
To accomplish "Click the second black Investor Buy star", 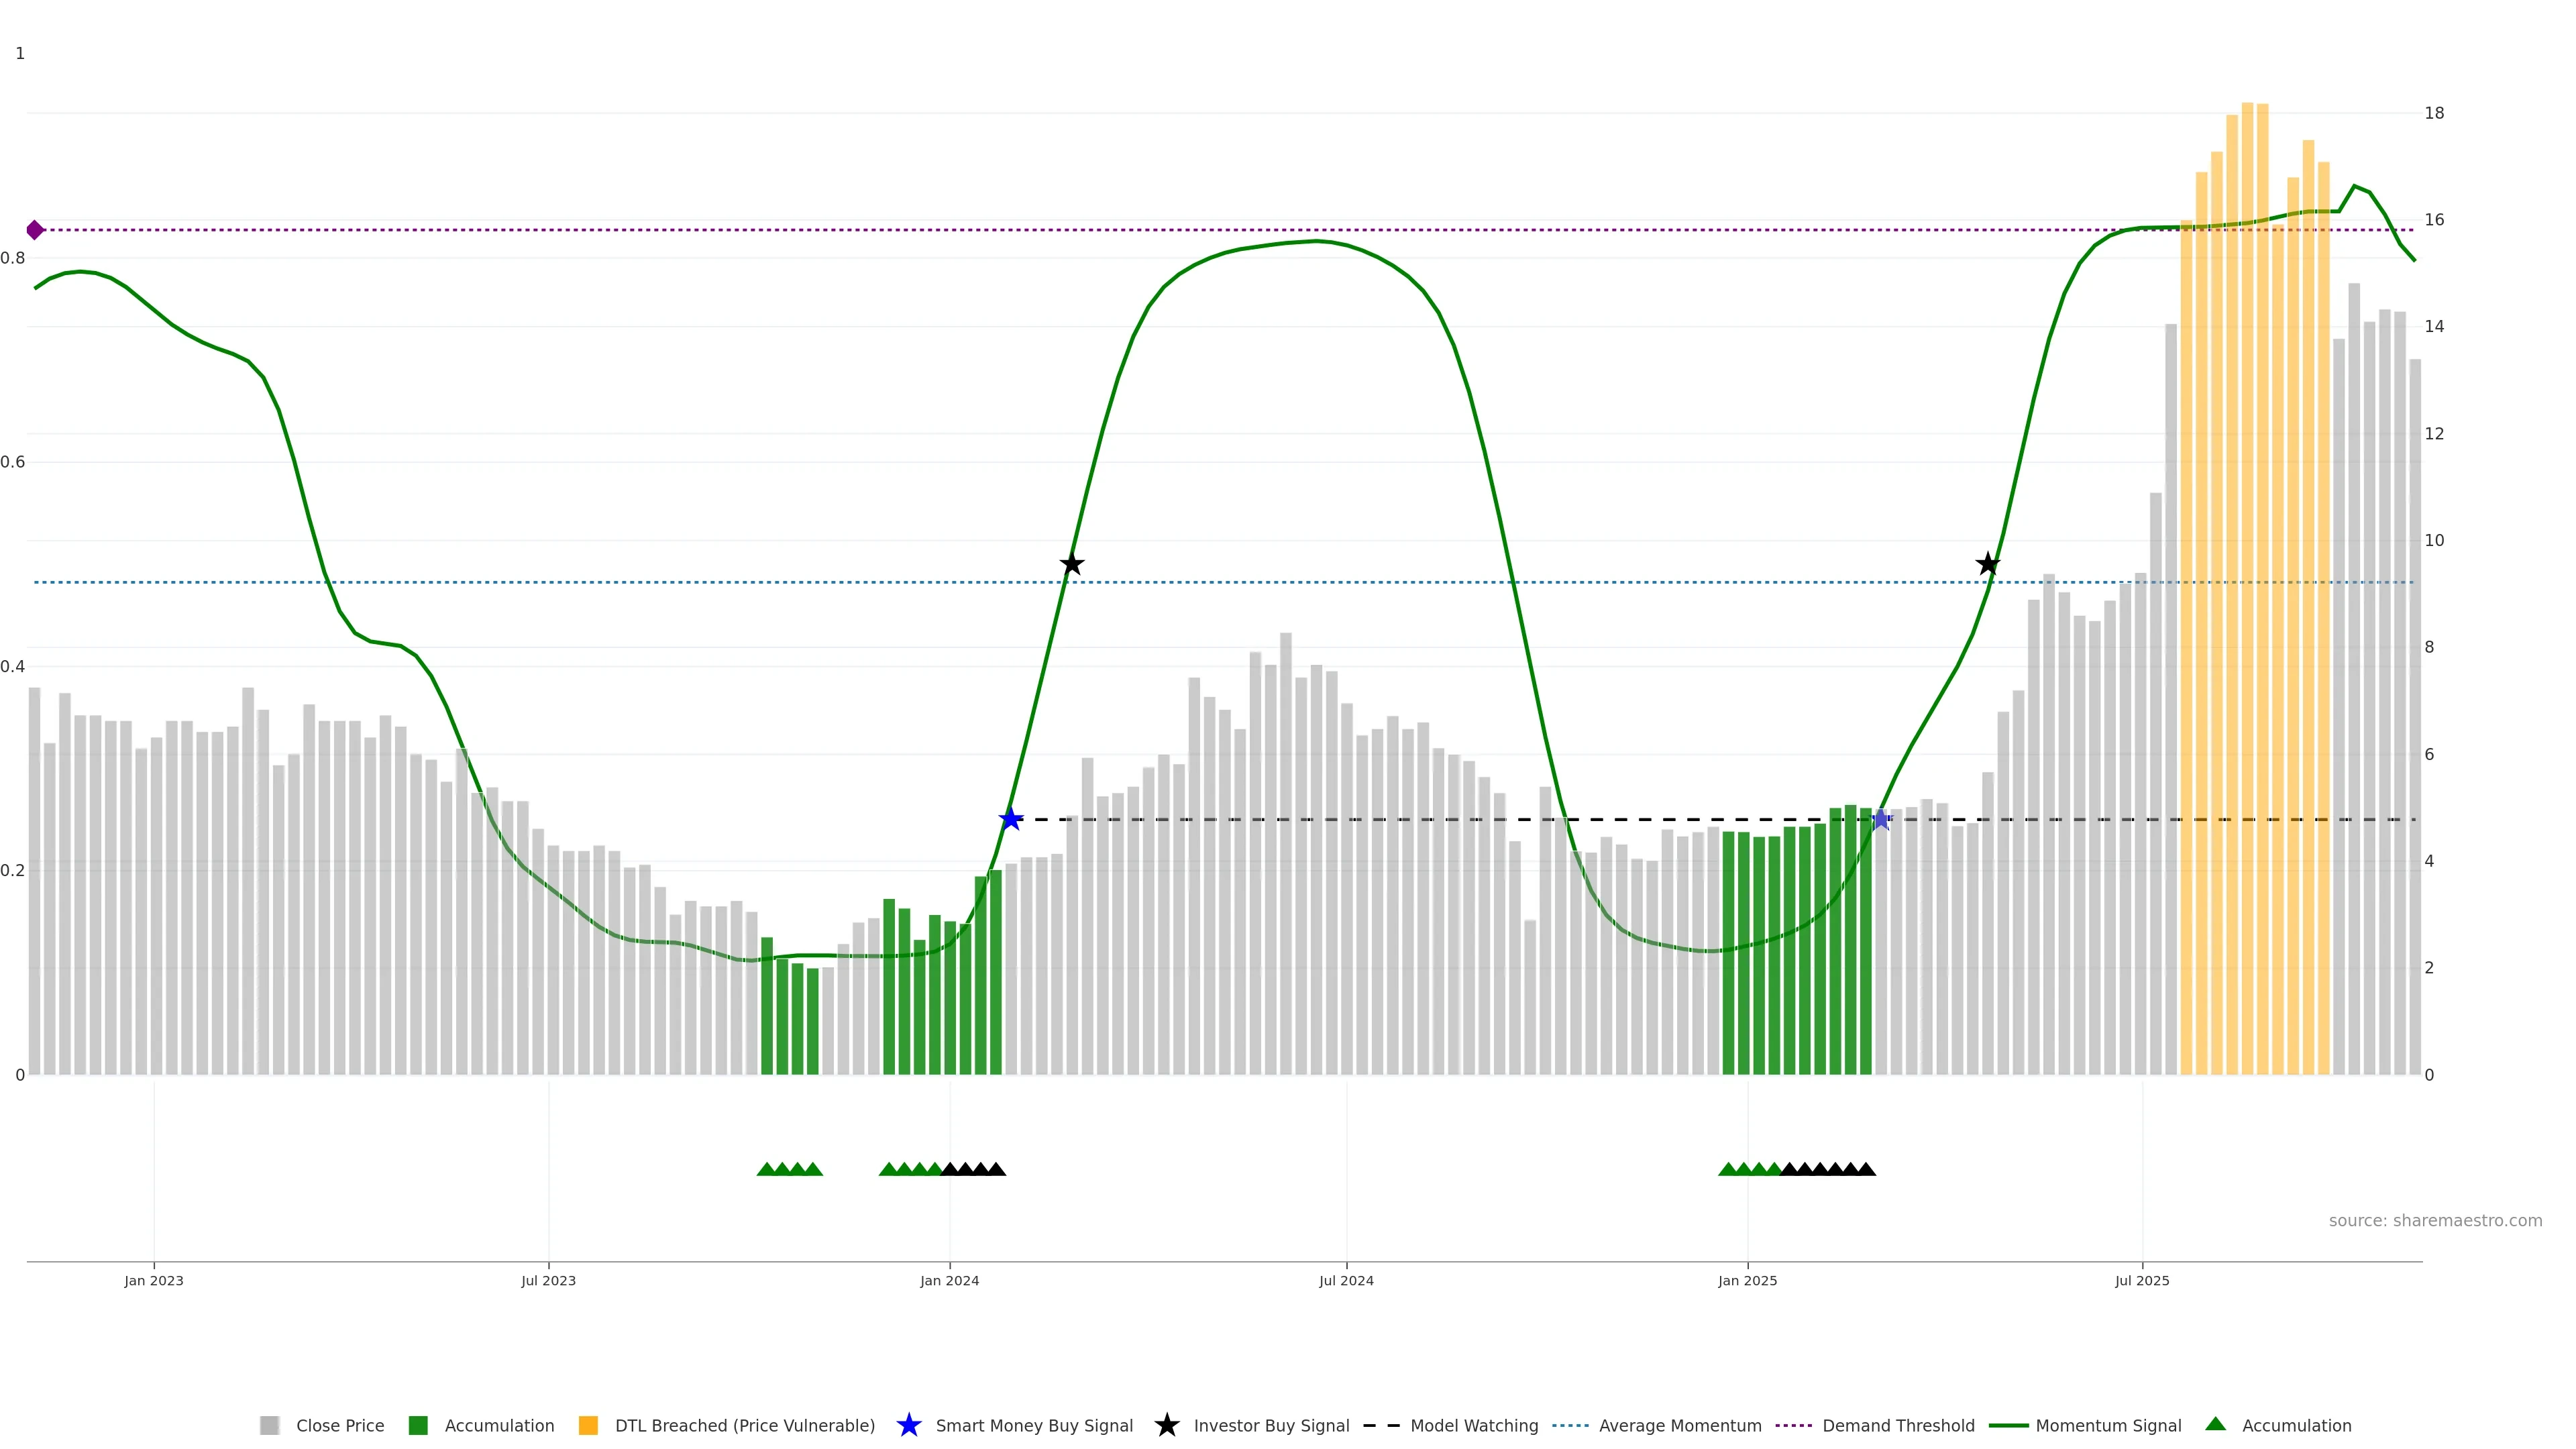I will [x=1987, y=564].
